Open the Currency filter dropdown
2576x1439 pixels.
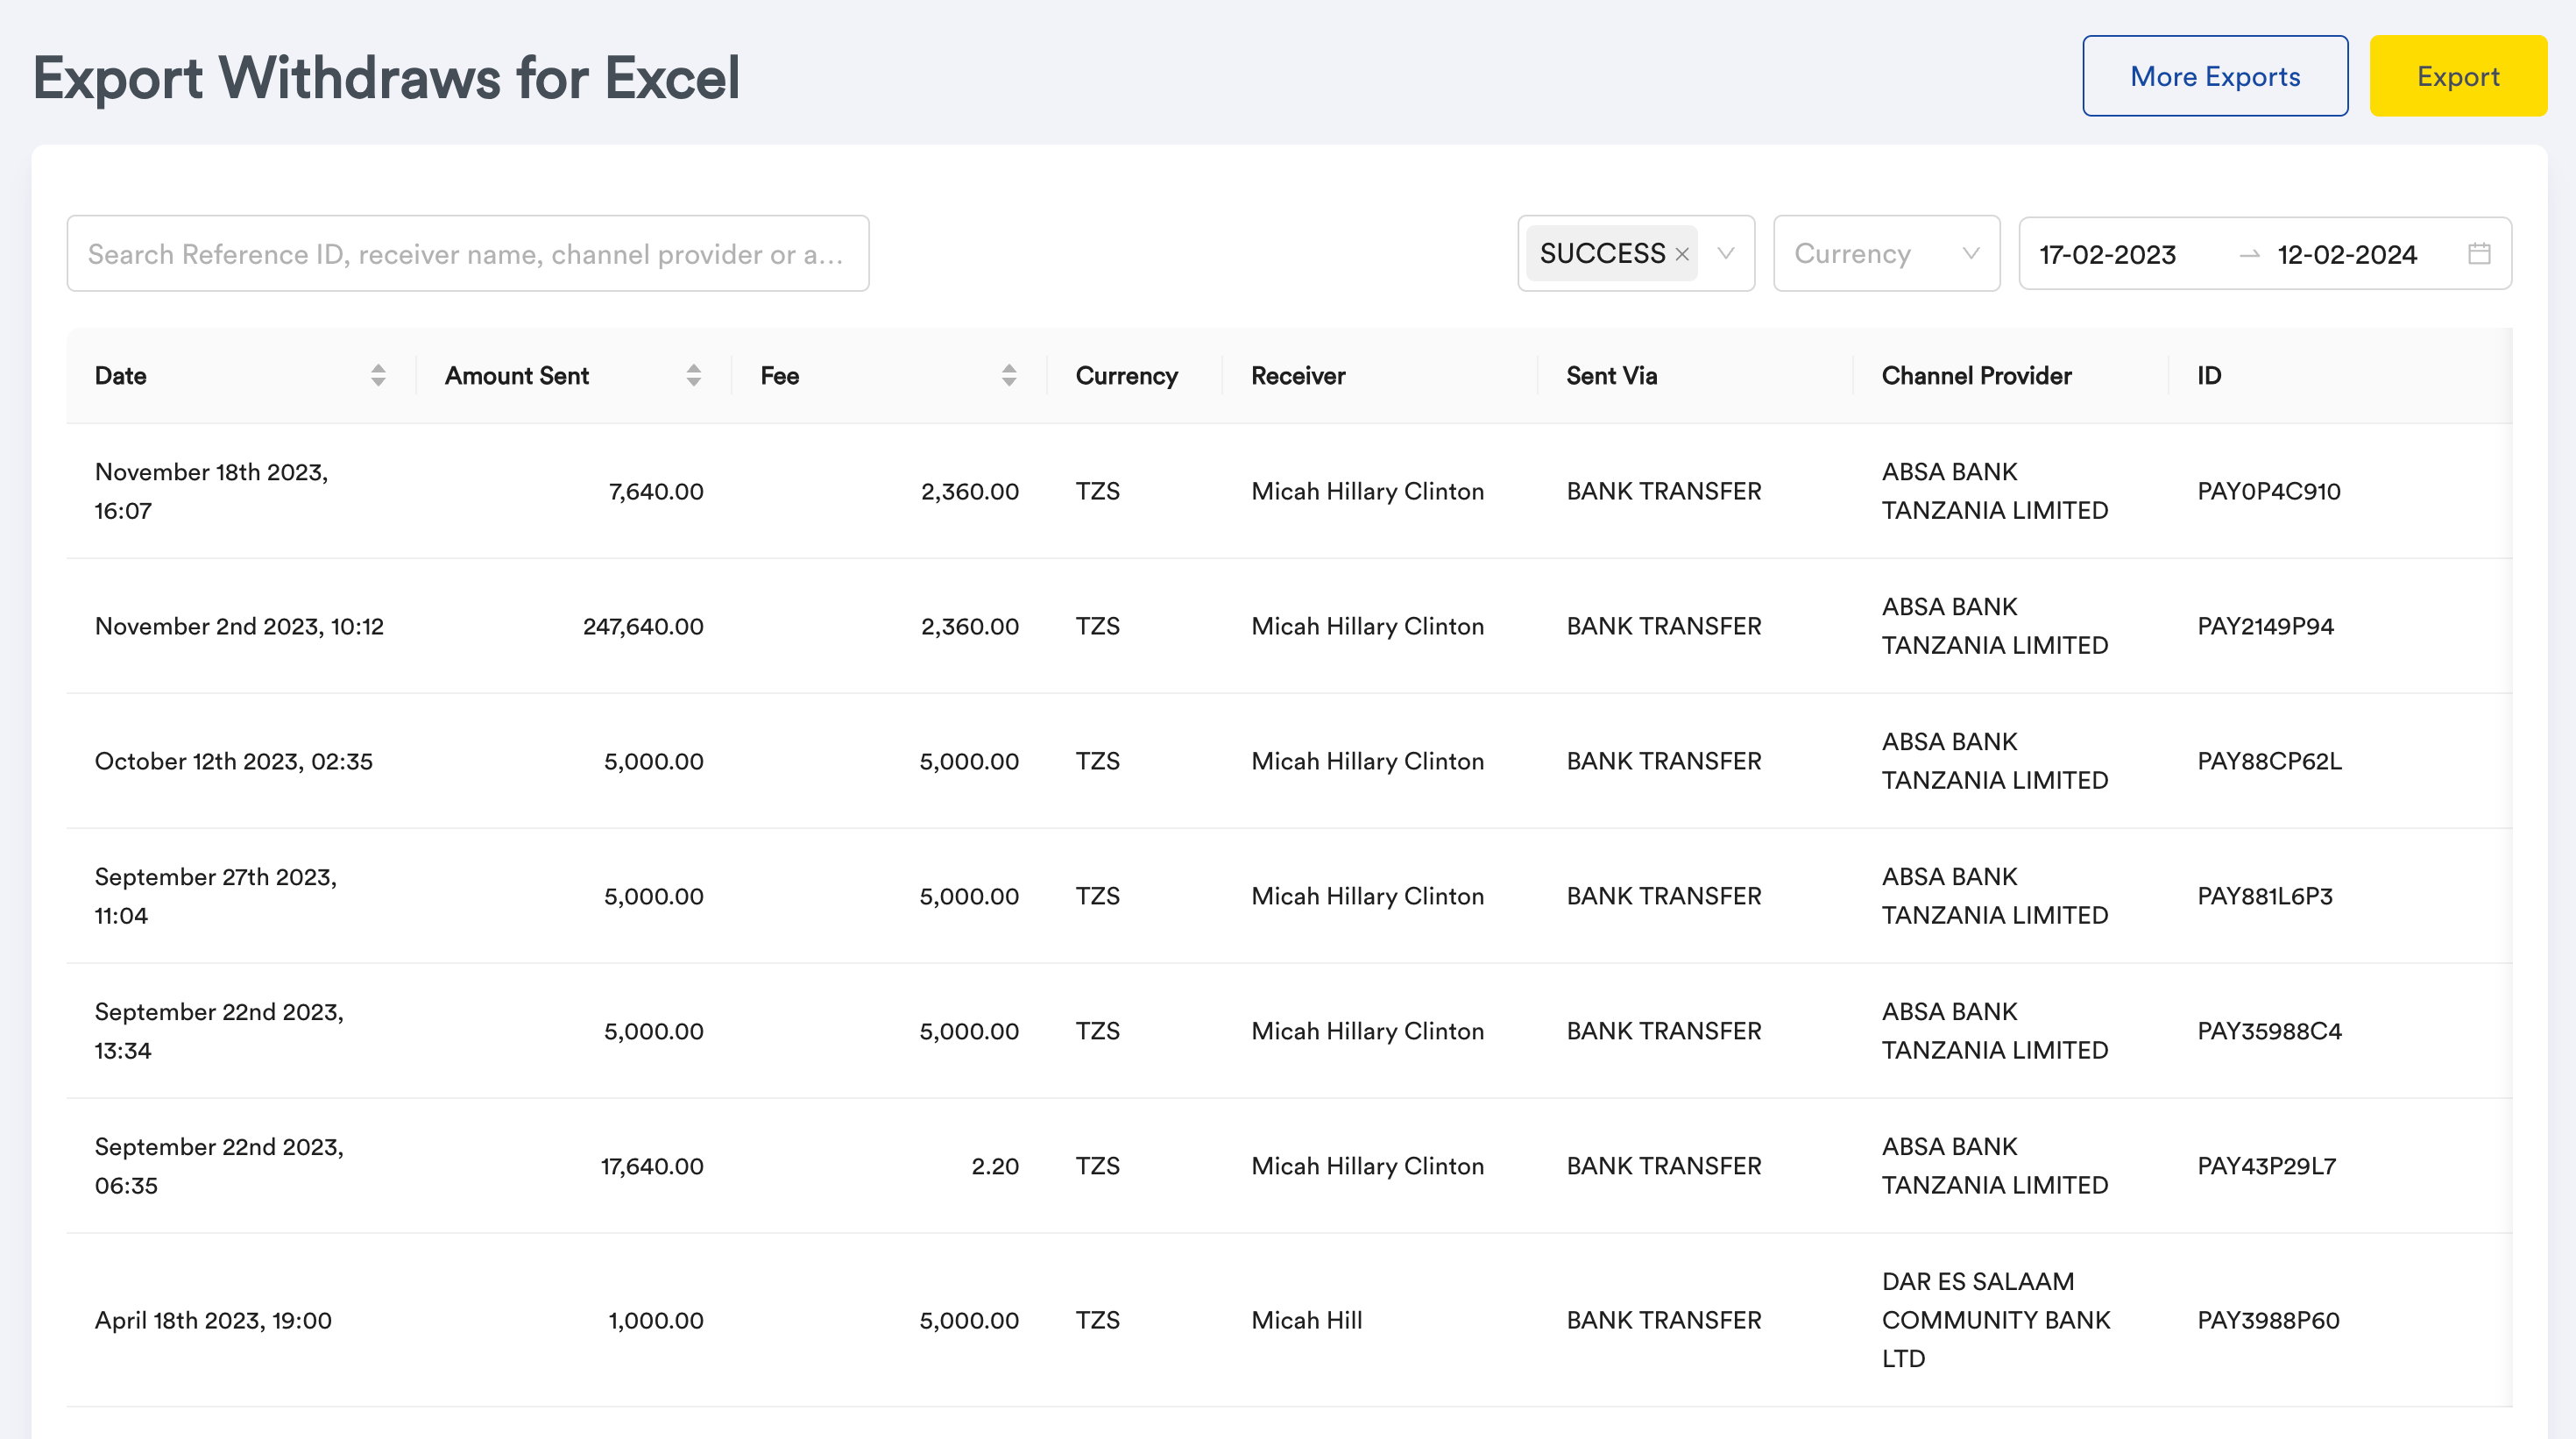[1886, 254]
